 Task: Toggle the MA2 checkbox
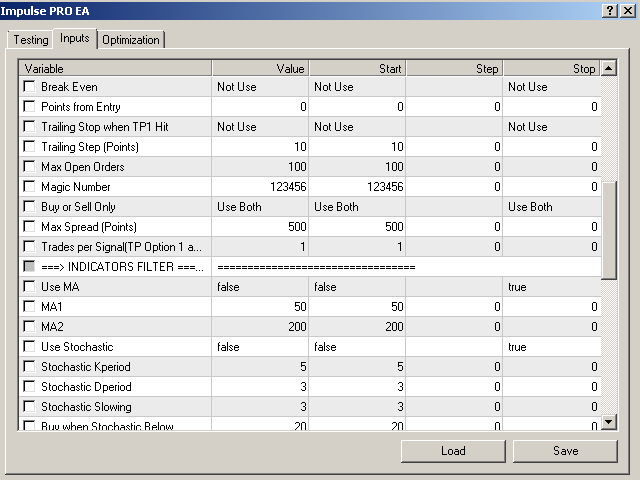[x=29, y=327]
